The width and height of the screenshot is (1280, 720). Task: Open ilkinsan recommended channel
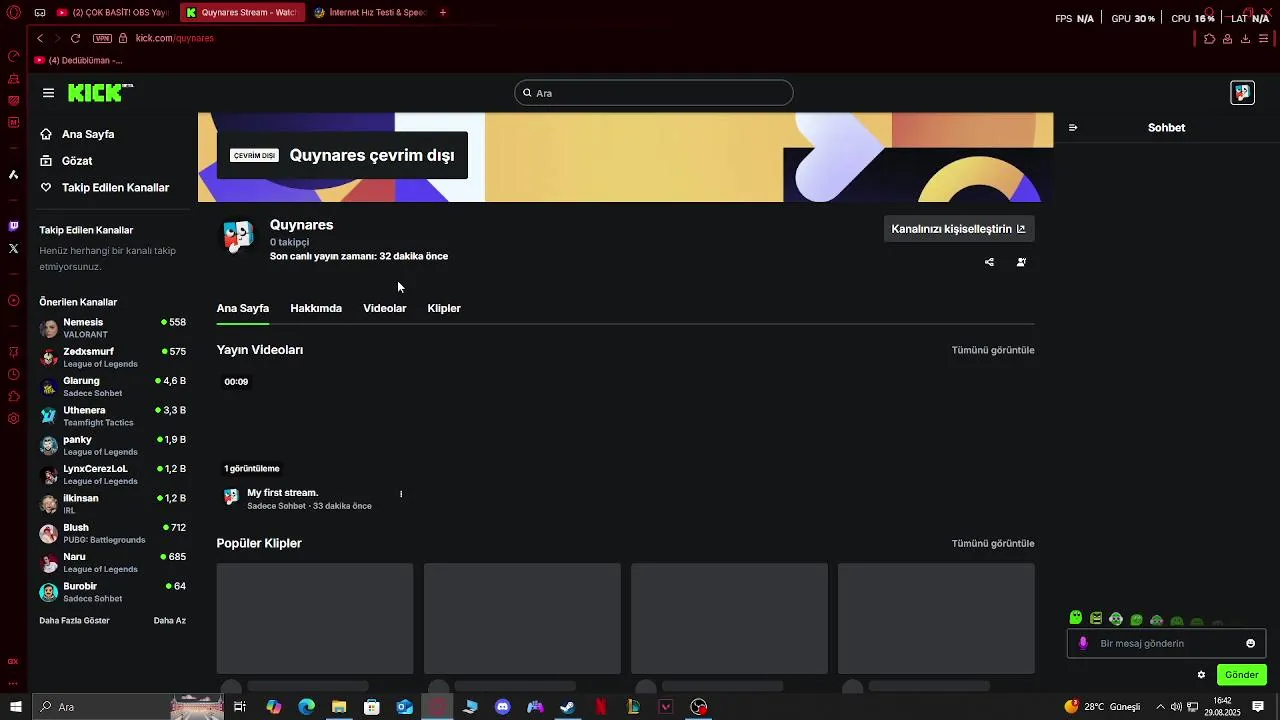[x=113, y=504]
